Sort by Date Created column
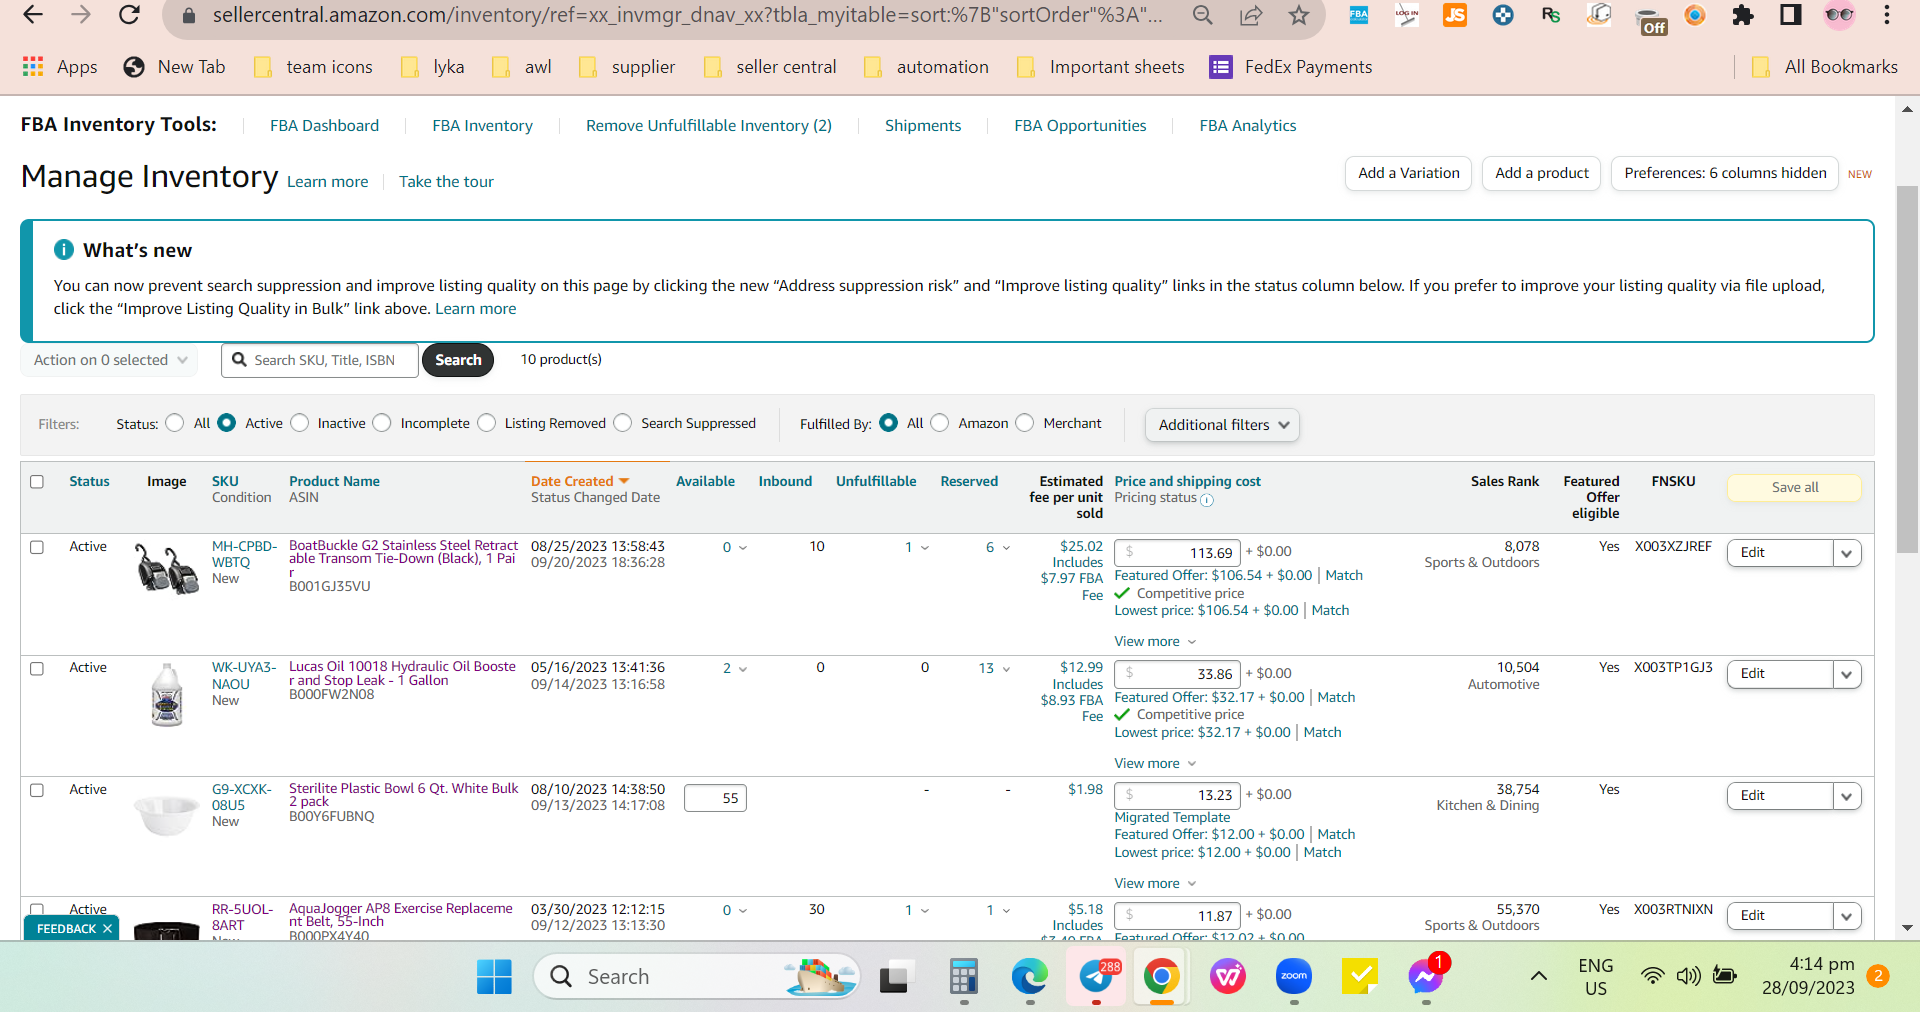The image size is (1920, 1012). click(x=580, y=482)
